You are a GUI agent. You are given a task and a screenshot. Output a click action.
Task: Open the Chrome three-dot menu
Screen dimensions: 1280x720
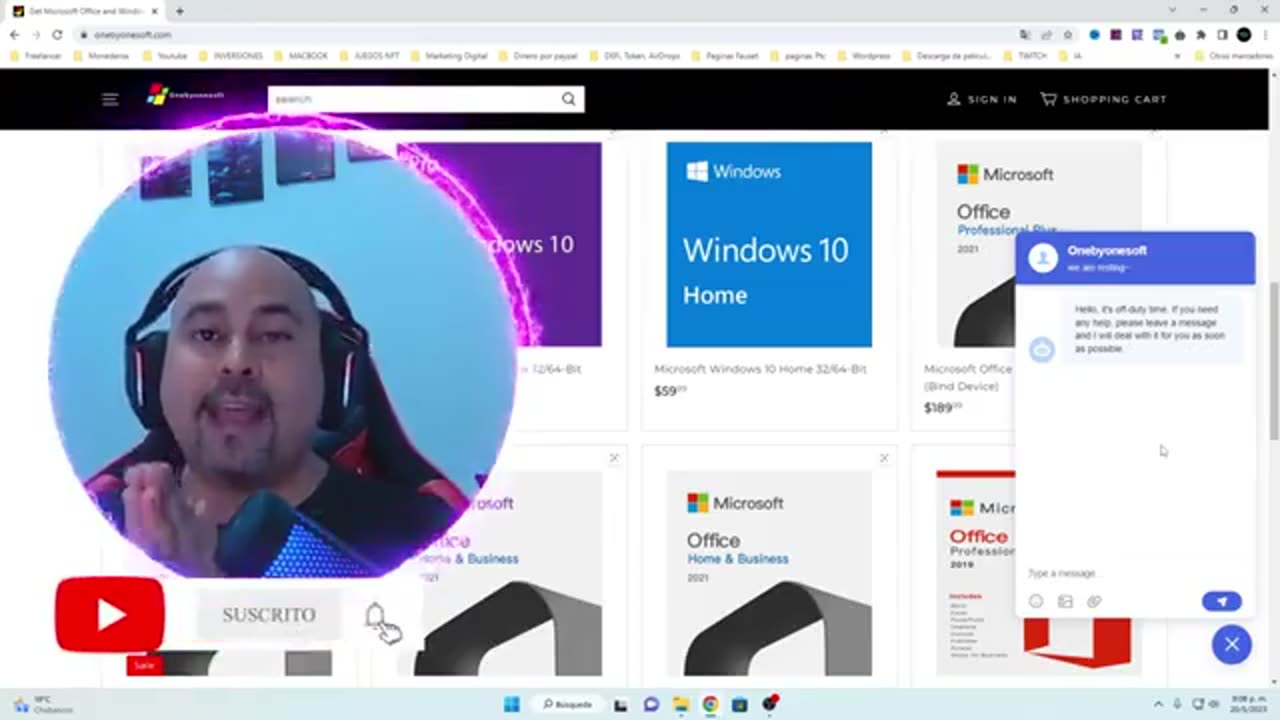1265,34
